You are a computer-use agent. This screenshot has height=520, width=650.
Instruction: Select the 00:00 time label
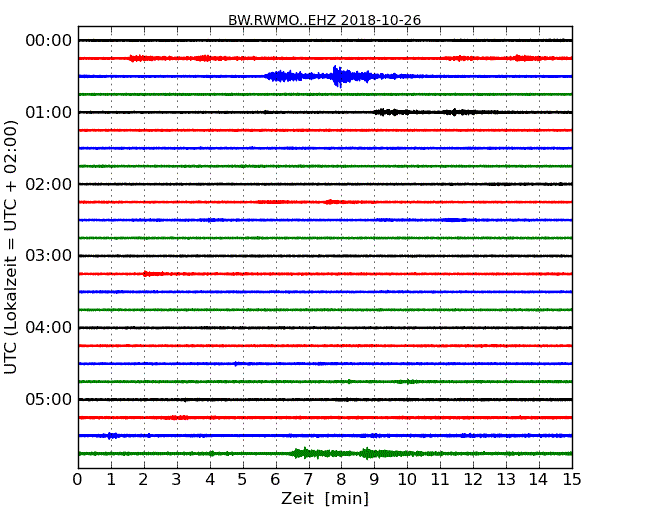coord(49,41)
